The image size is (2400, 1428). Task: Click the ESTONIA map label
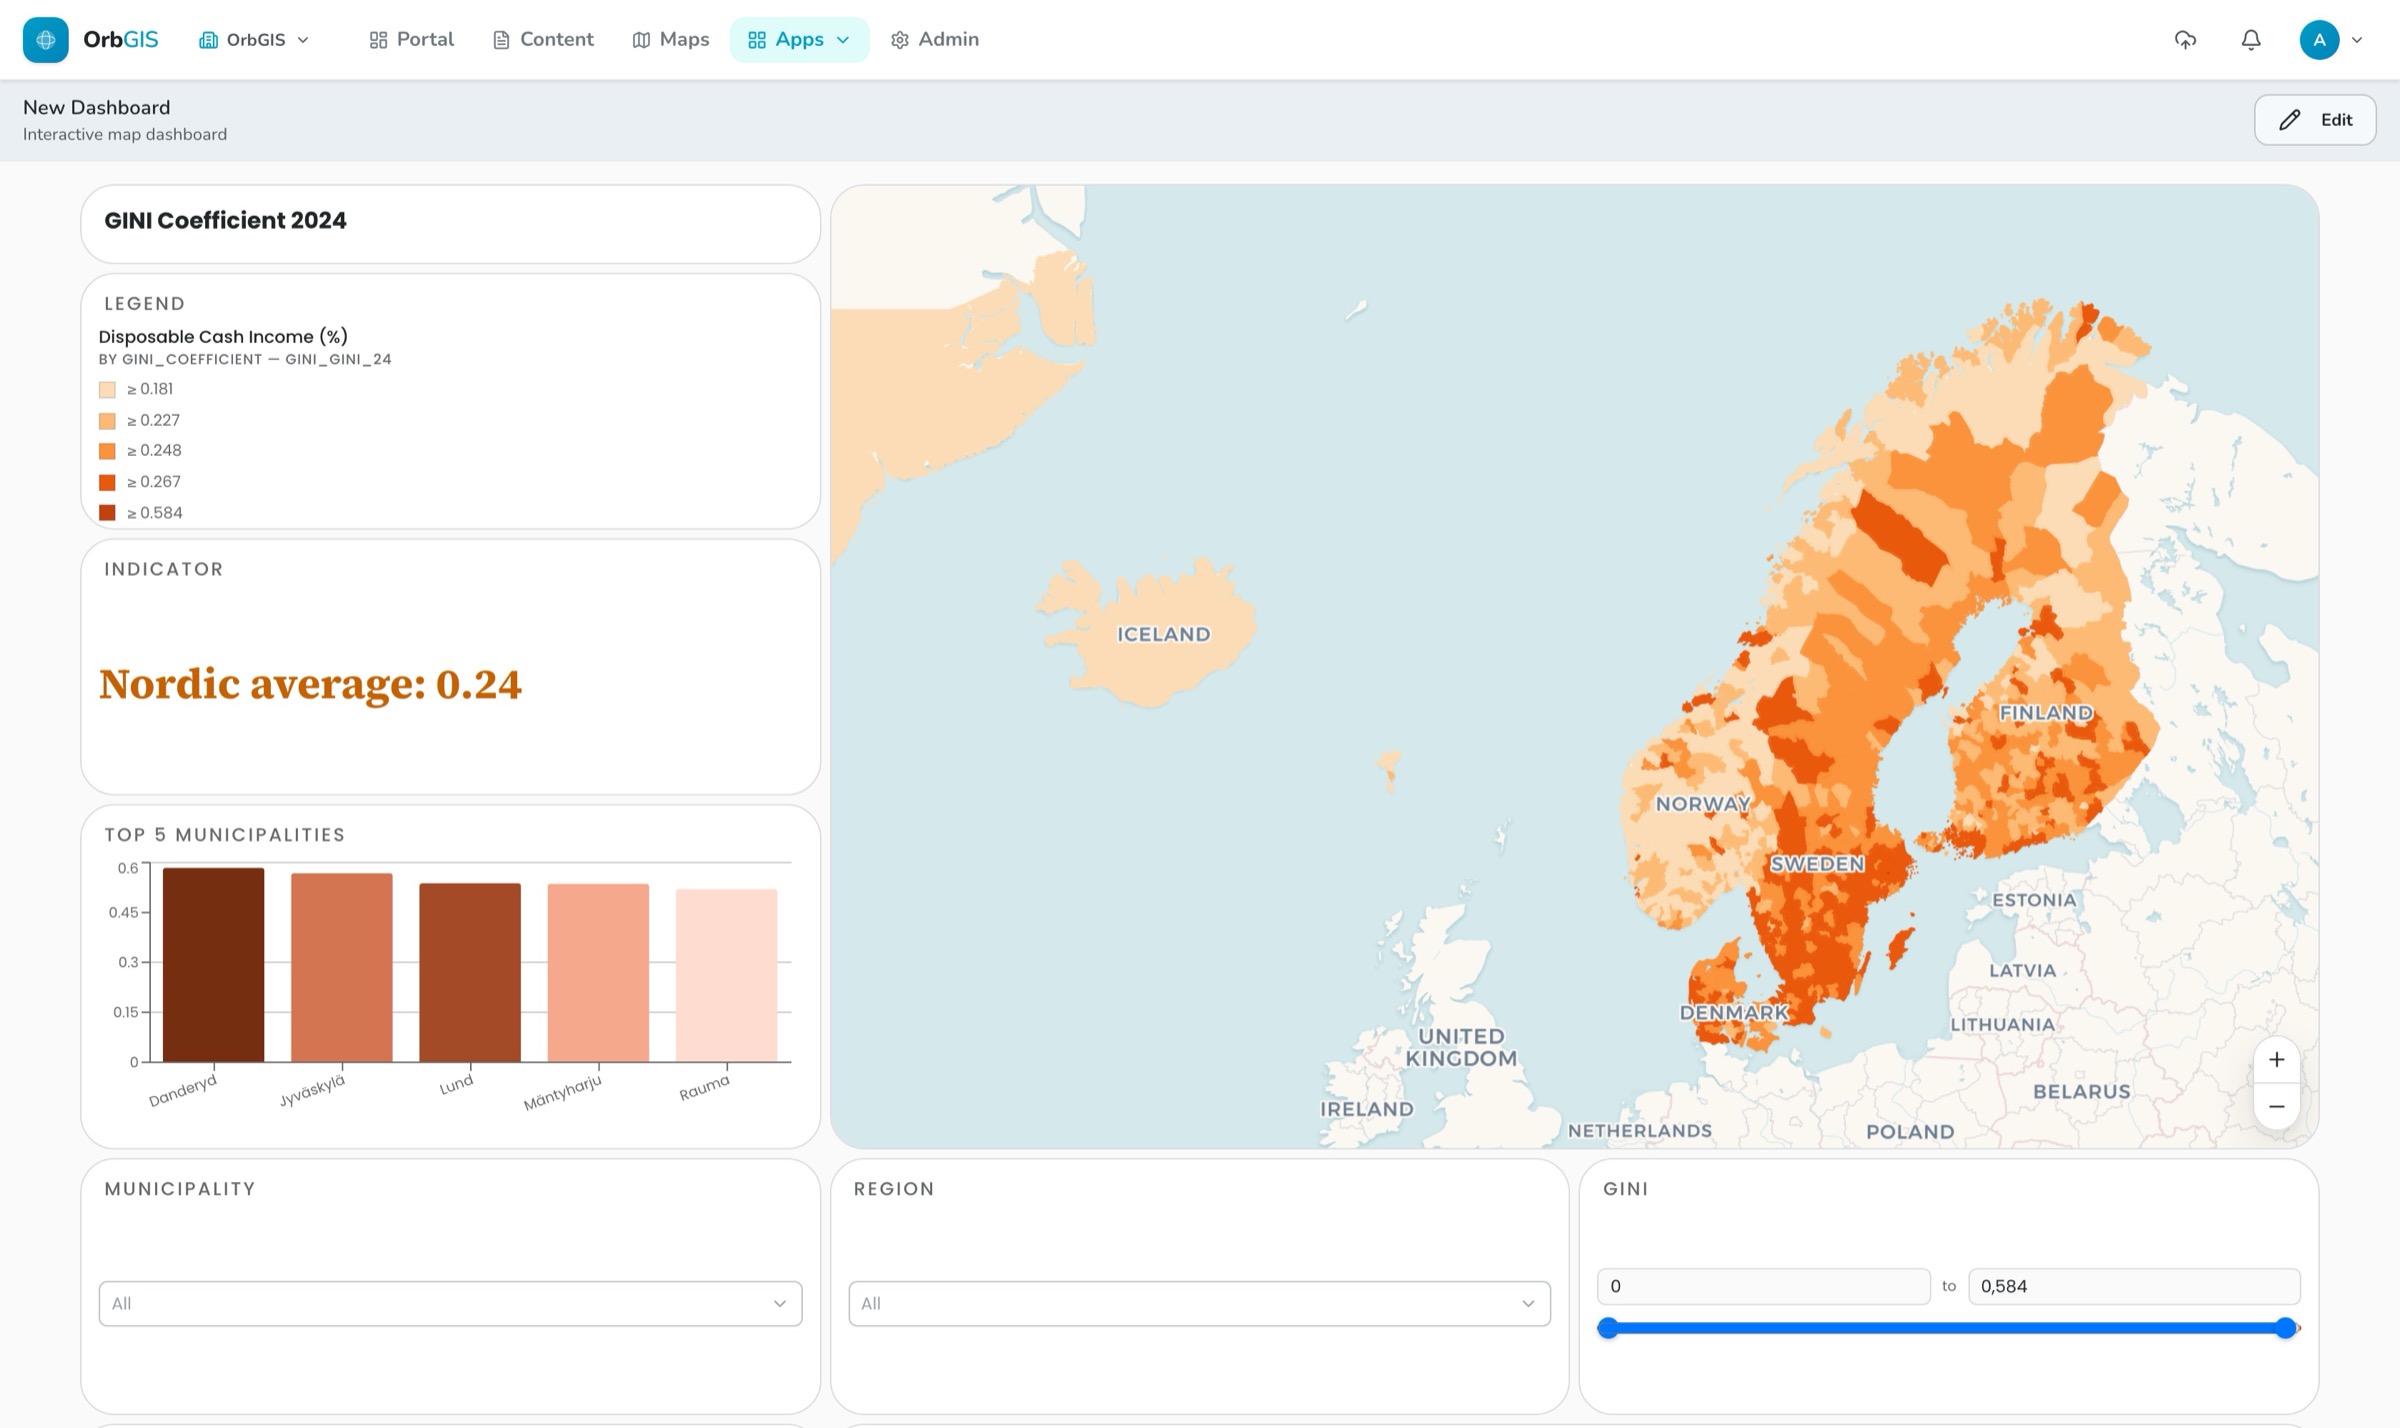pyautogui.click(x=2034, y=900)
